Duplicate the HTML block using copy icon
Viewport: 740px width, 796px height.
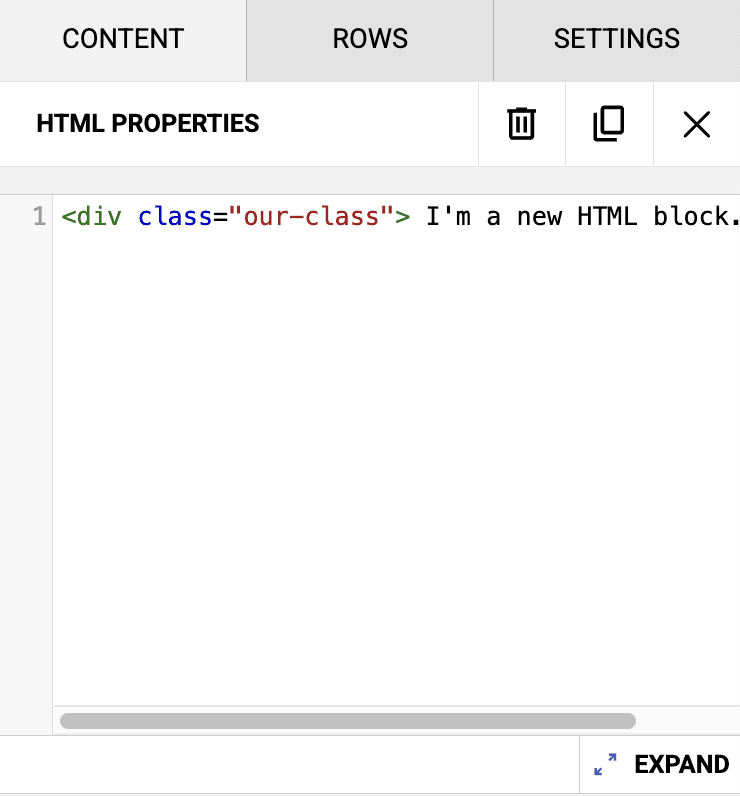tap(608, 124)
